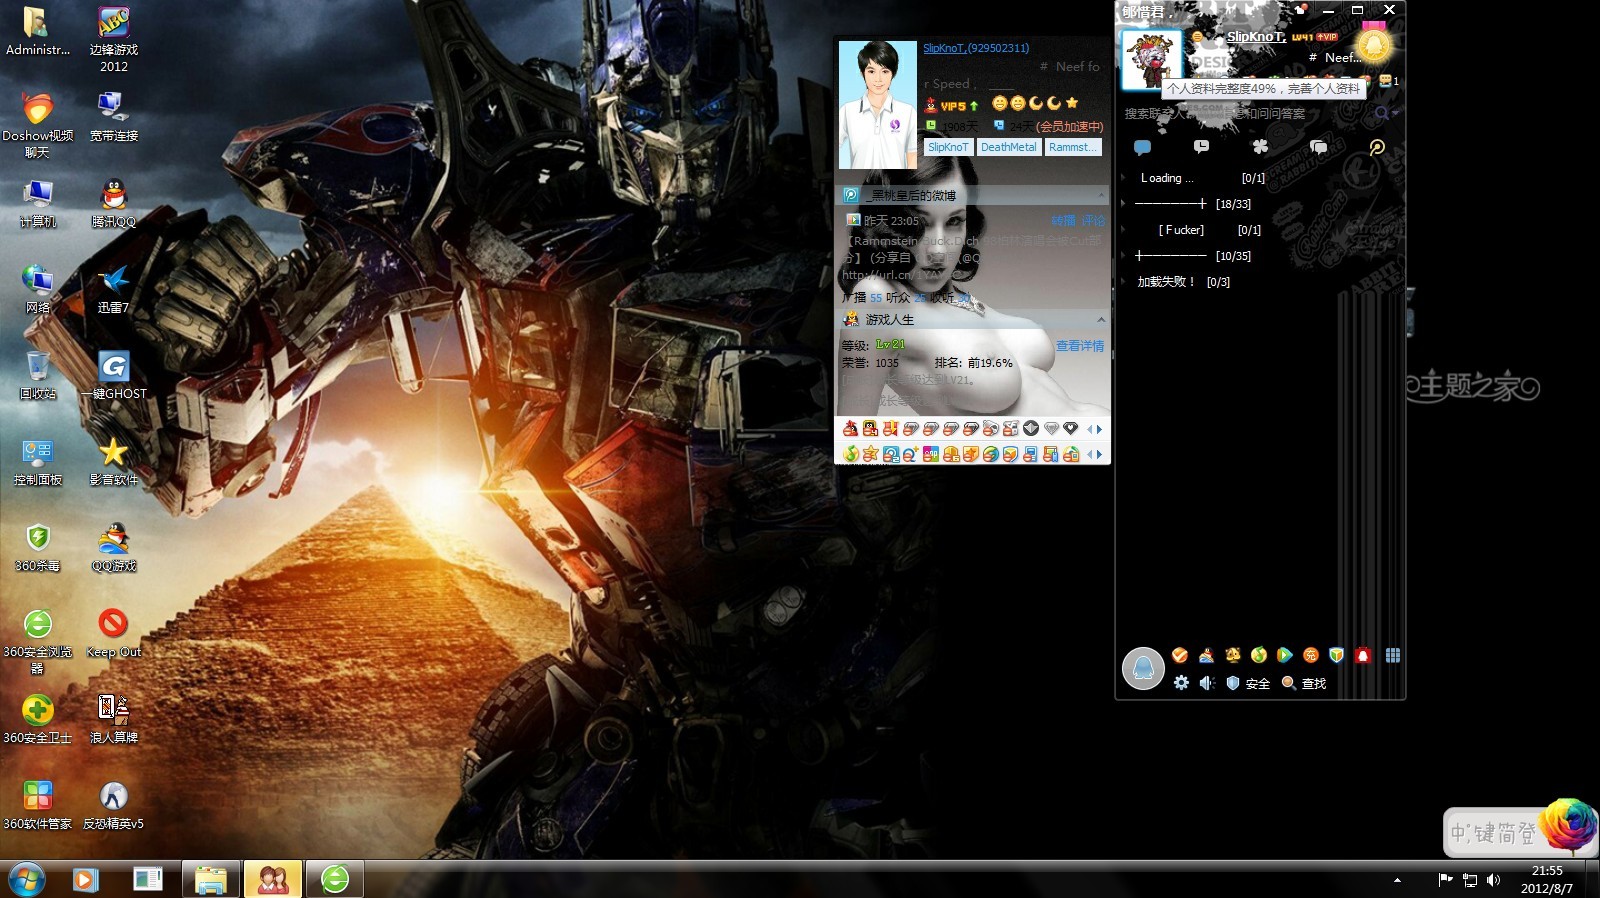Open the orange recharge '充' icon
The image size is (1600, 898).
point(1310,655)
